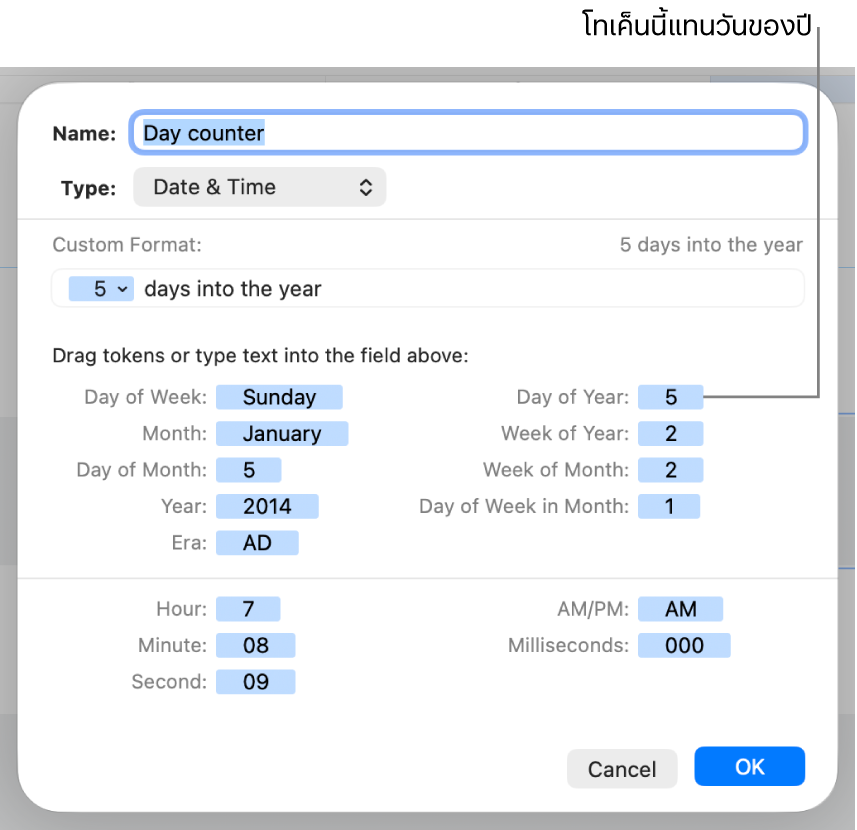Click the Day of Year token
Viewport: 857px width, 830px height.
point(671,397)
